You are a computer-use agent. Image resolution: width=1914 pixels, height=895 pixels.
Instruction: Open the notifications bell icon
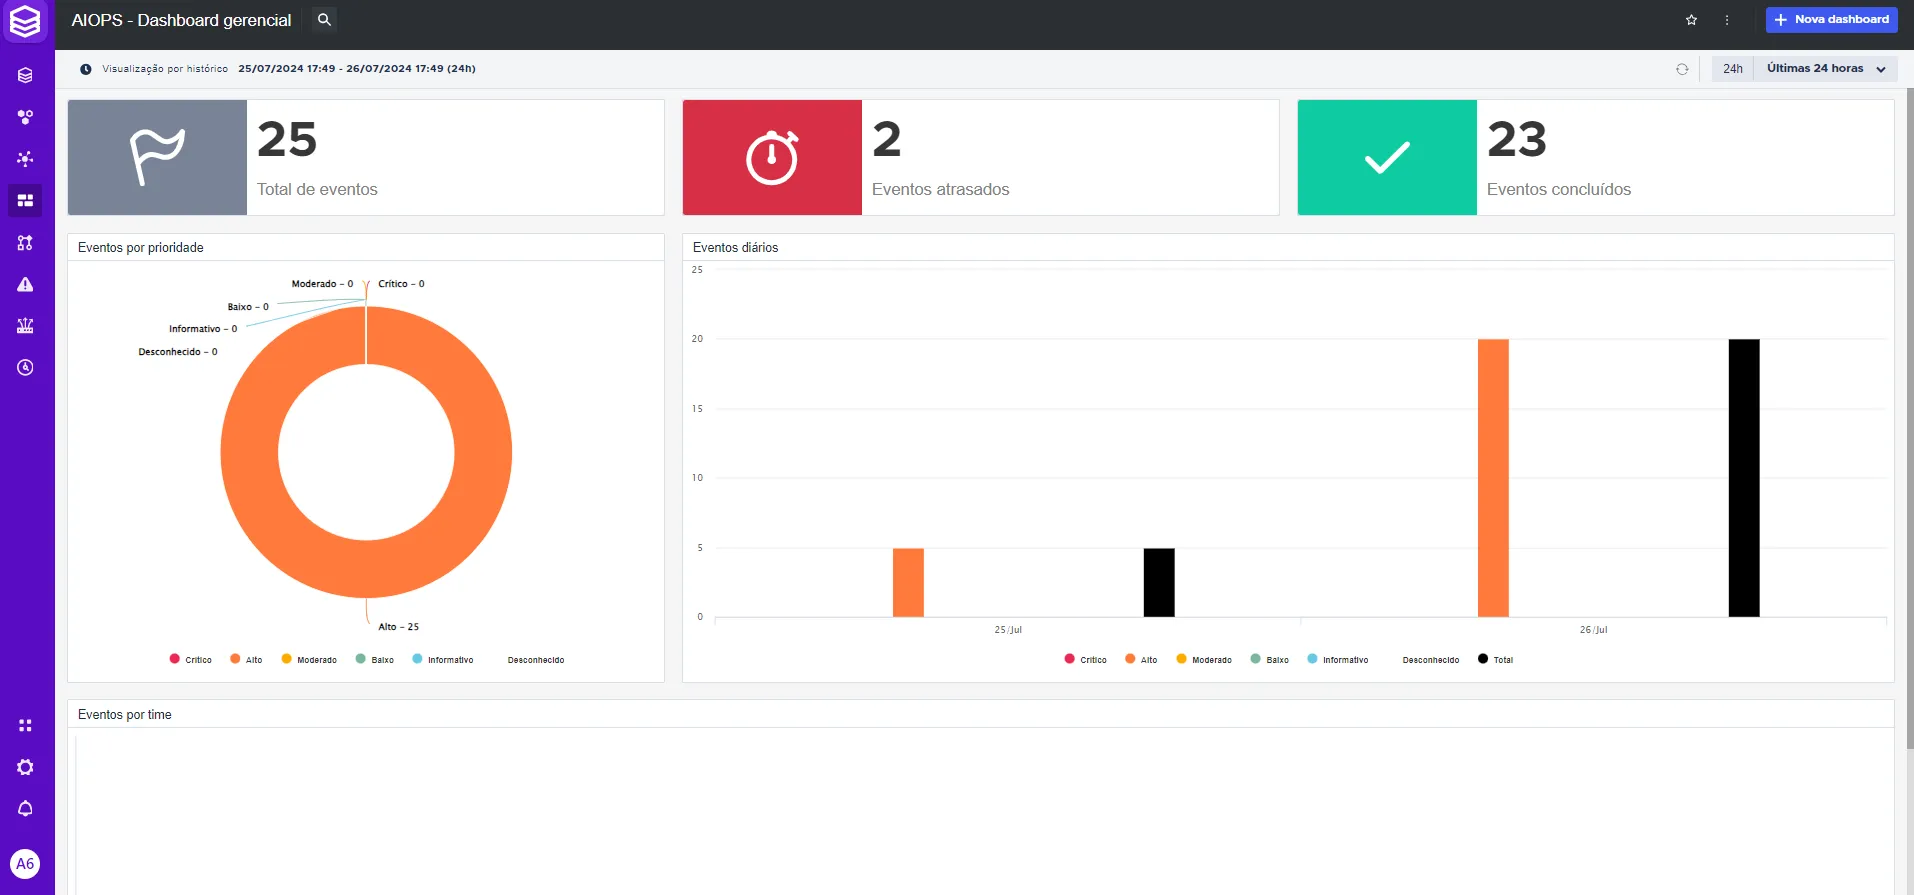[x=25, y=809]
